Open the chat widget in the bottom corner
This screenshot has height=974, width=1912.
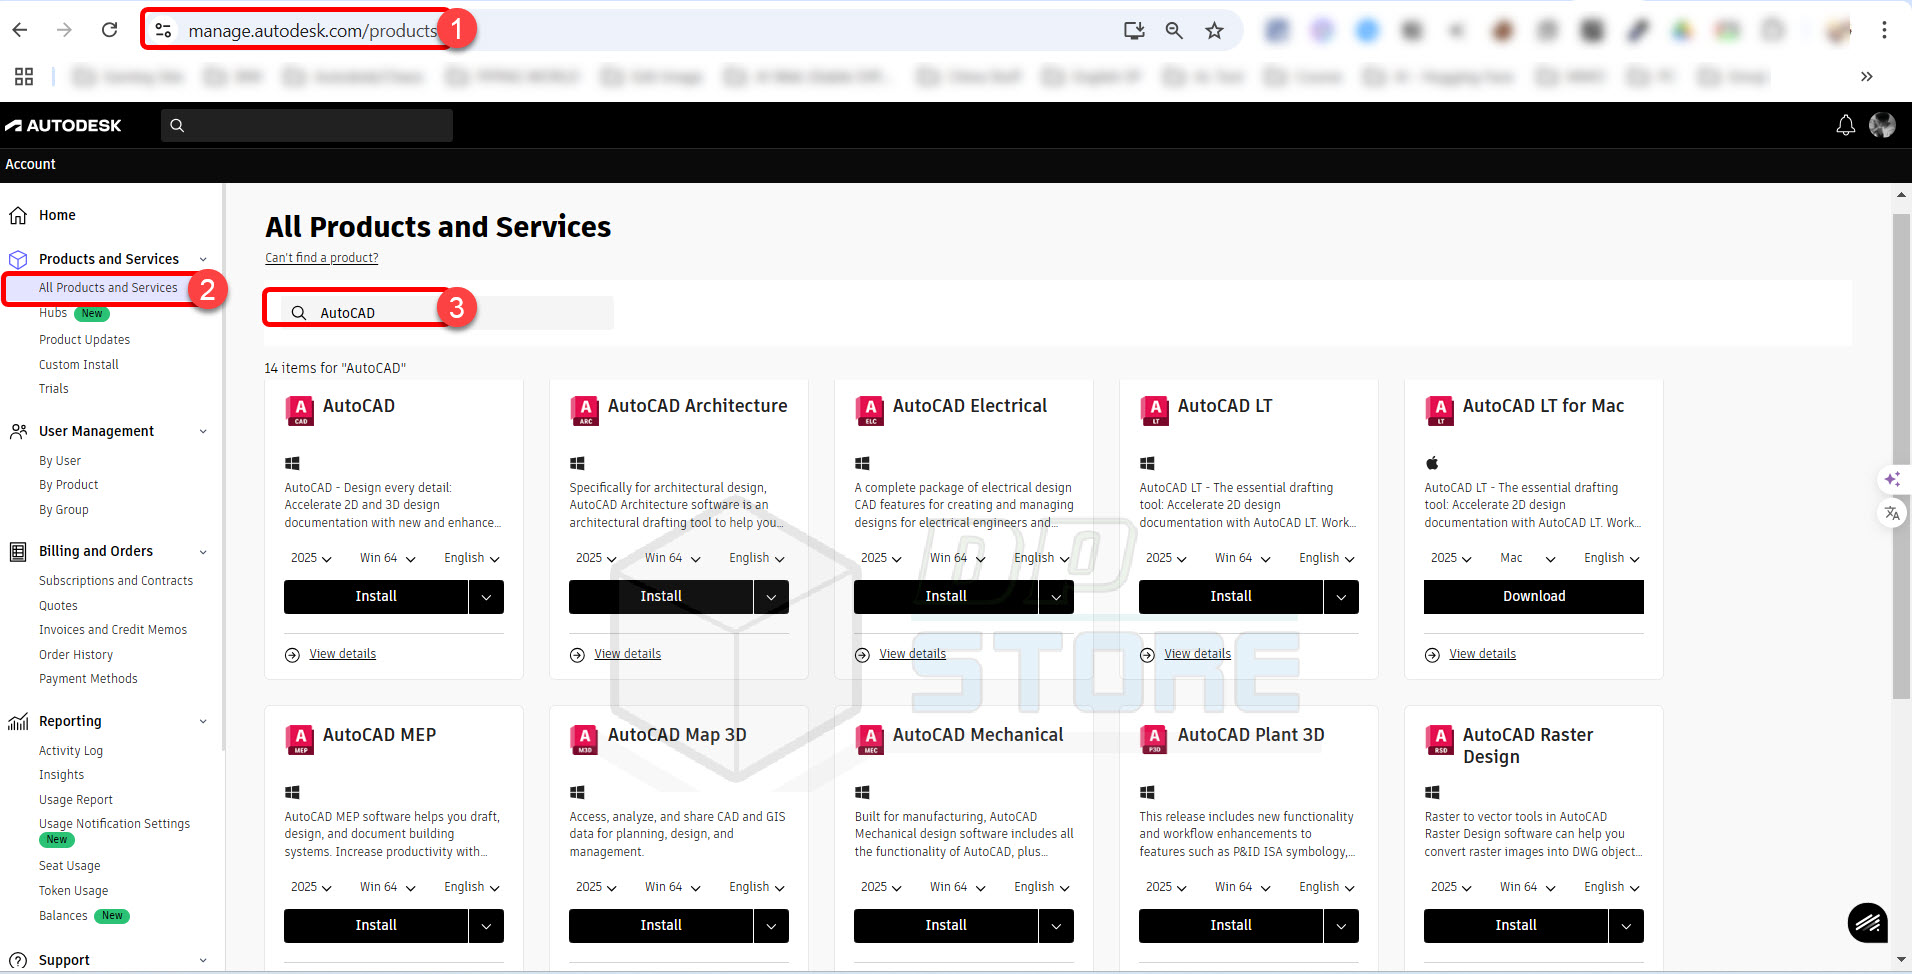coord(1868,923)
